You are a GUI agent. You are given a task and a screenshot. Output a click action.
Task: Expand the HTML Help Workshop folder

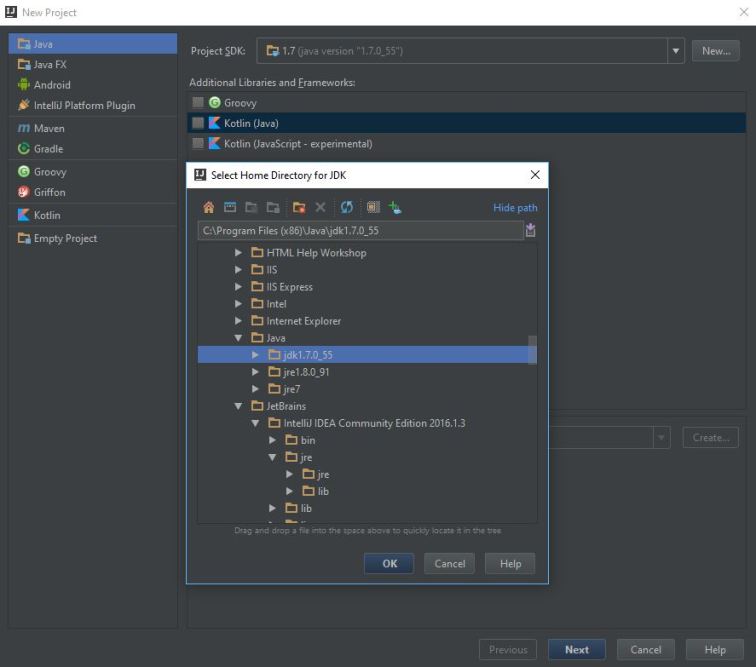click(x=238, y=252)
